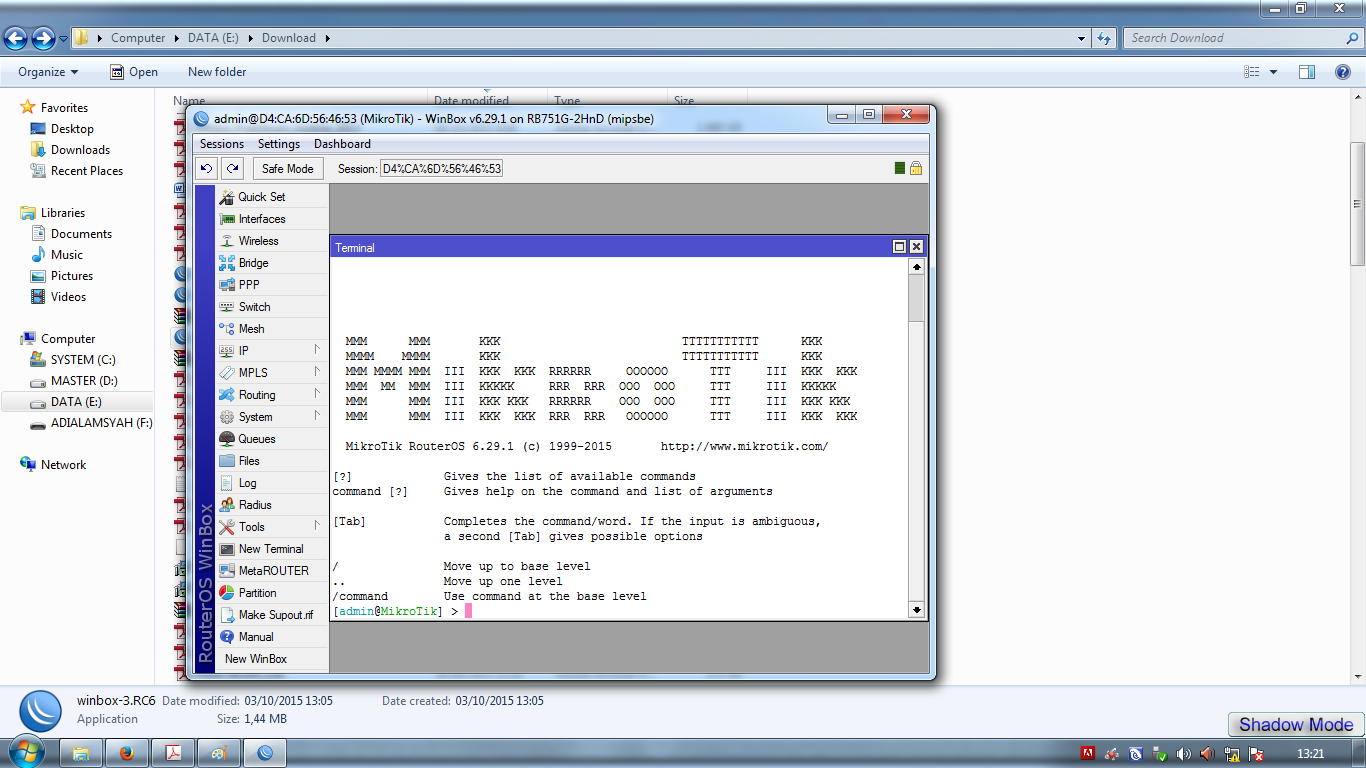Open the Dashboard menu
This screenshot has width=1366, height=768.
pyautogui.click(x=342, y=144)
